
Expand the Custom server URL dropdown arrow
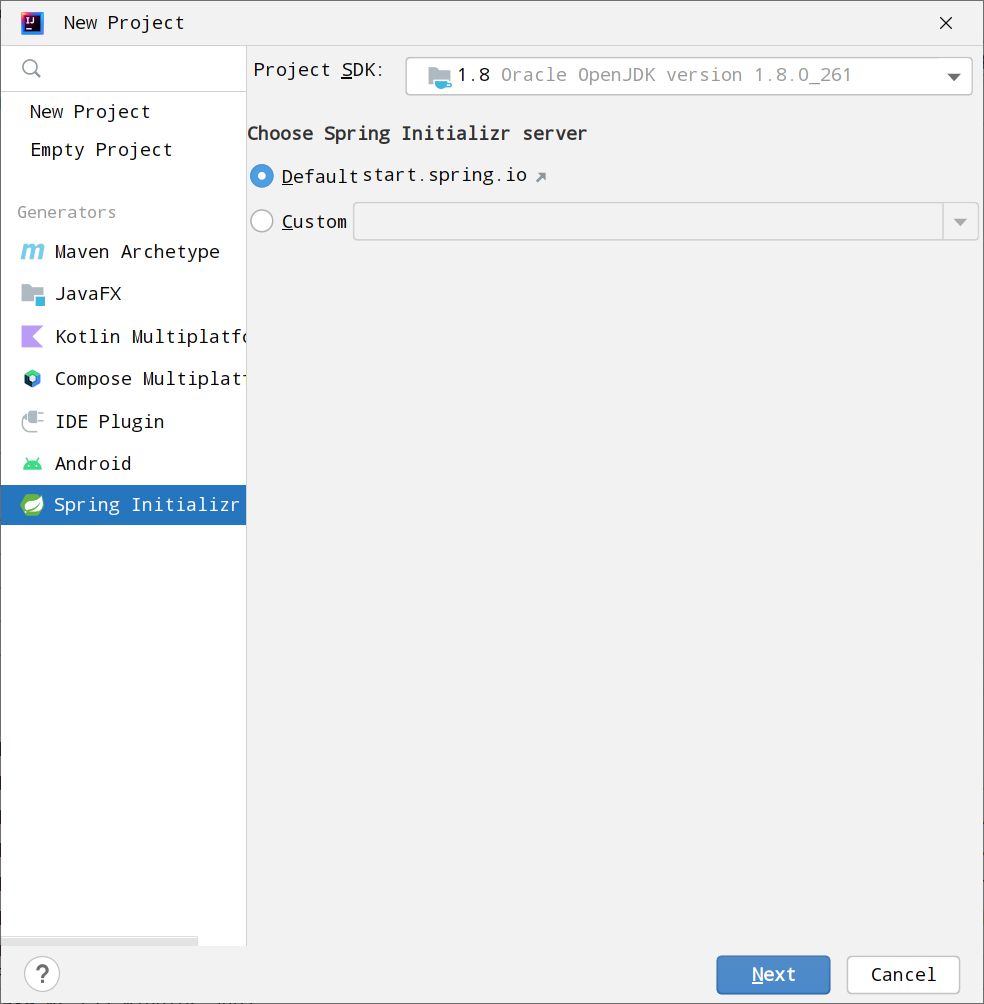click(960, 222)
